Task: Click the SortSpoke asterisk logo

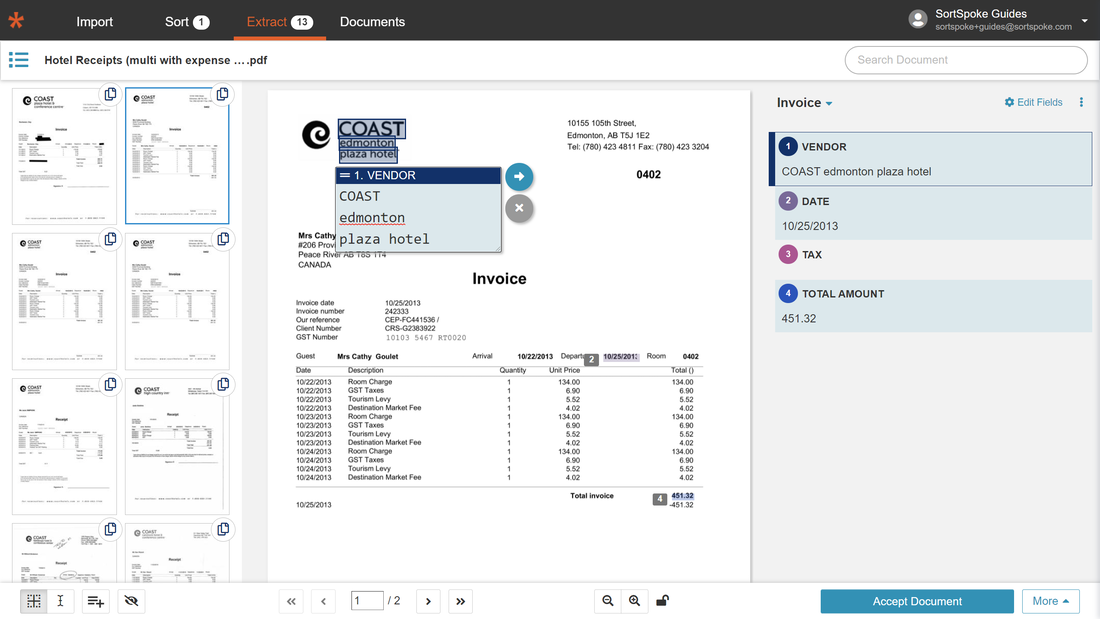Action: (x=16, y=20)
